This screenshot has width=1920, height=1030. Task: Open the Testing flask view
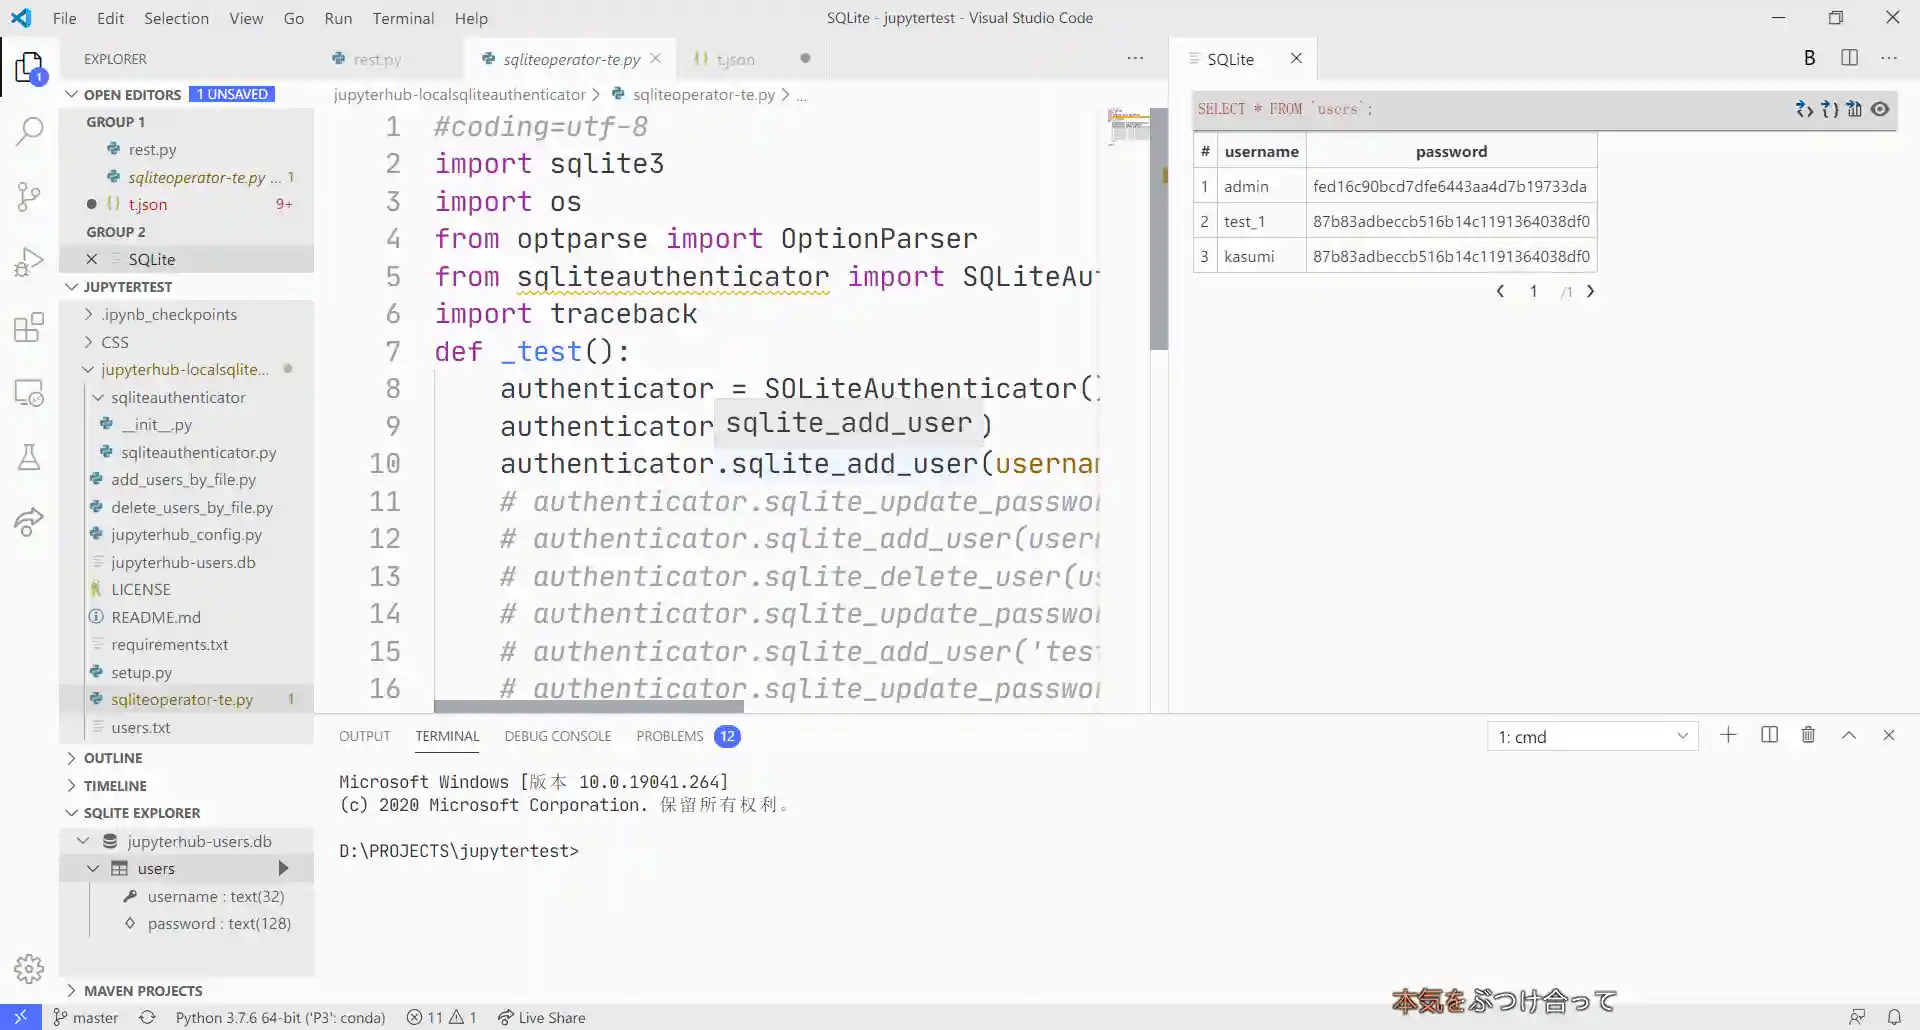coord(29,458)
